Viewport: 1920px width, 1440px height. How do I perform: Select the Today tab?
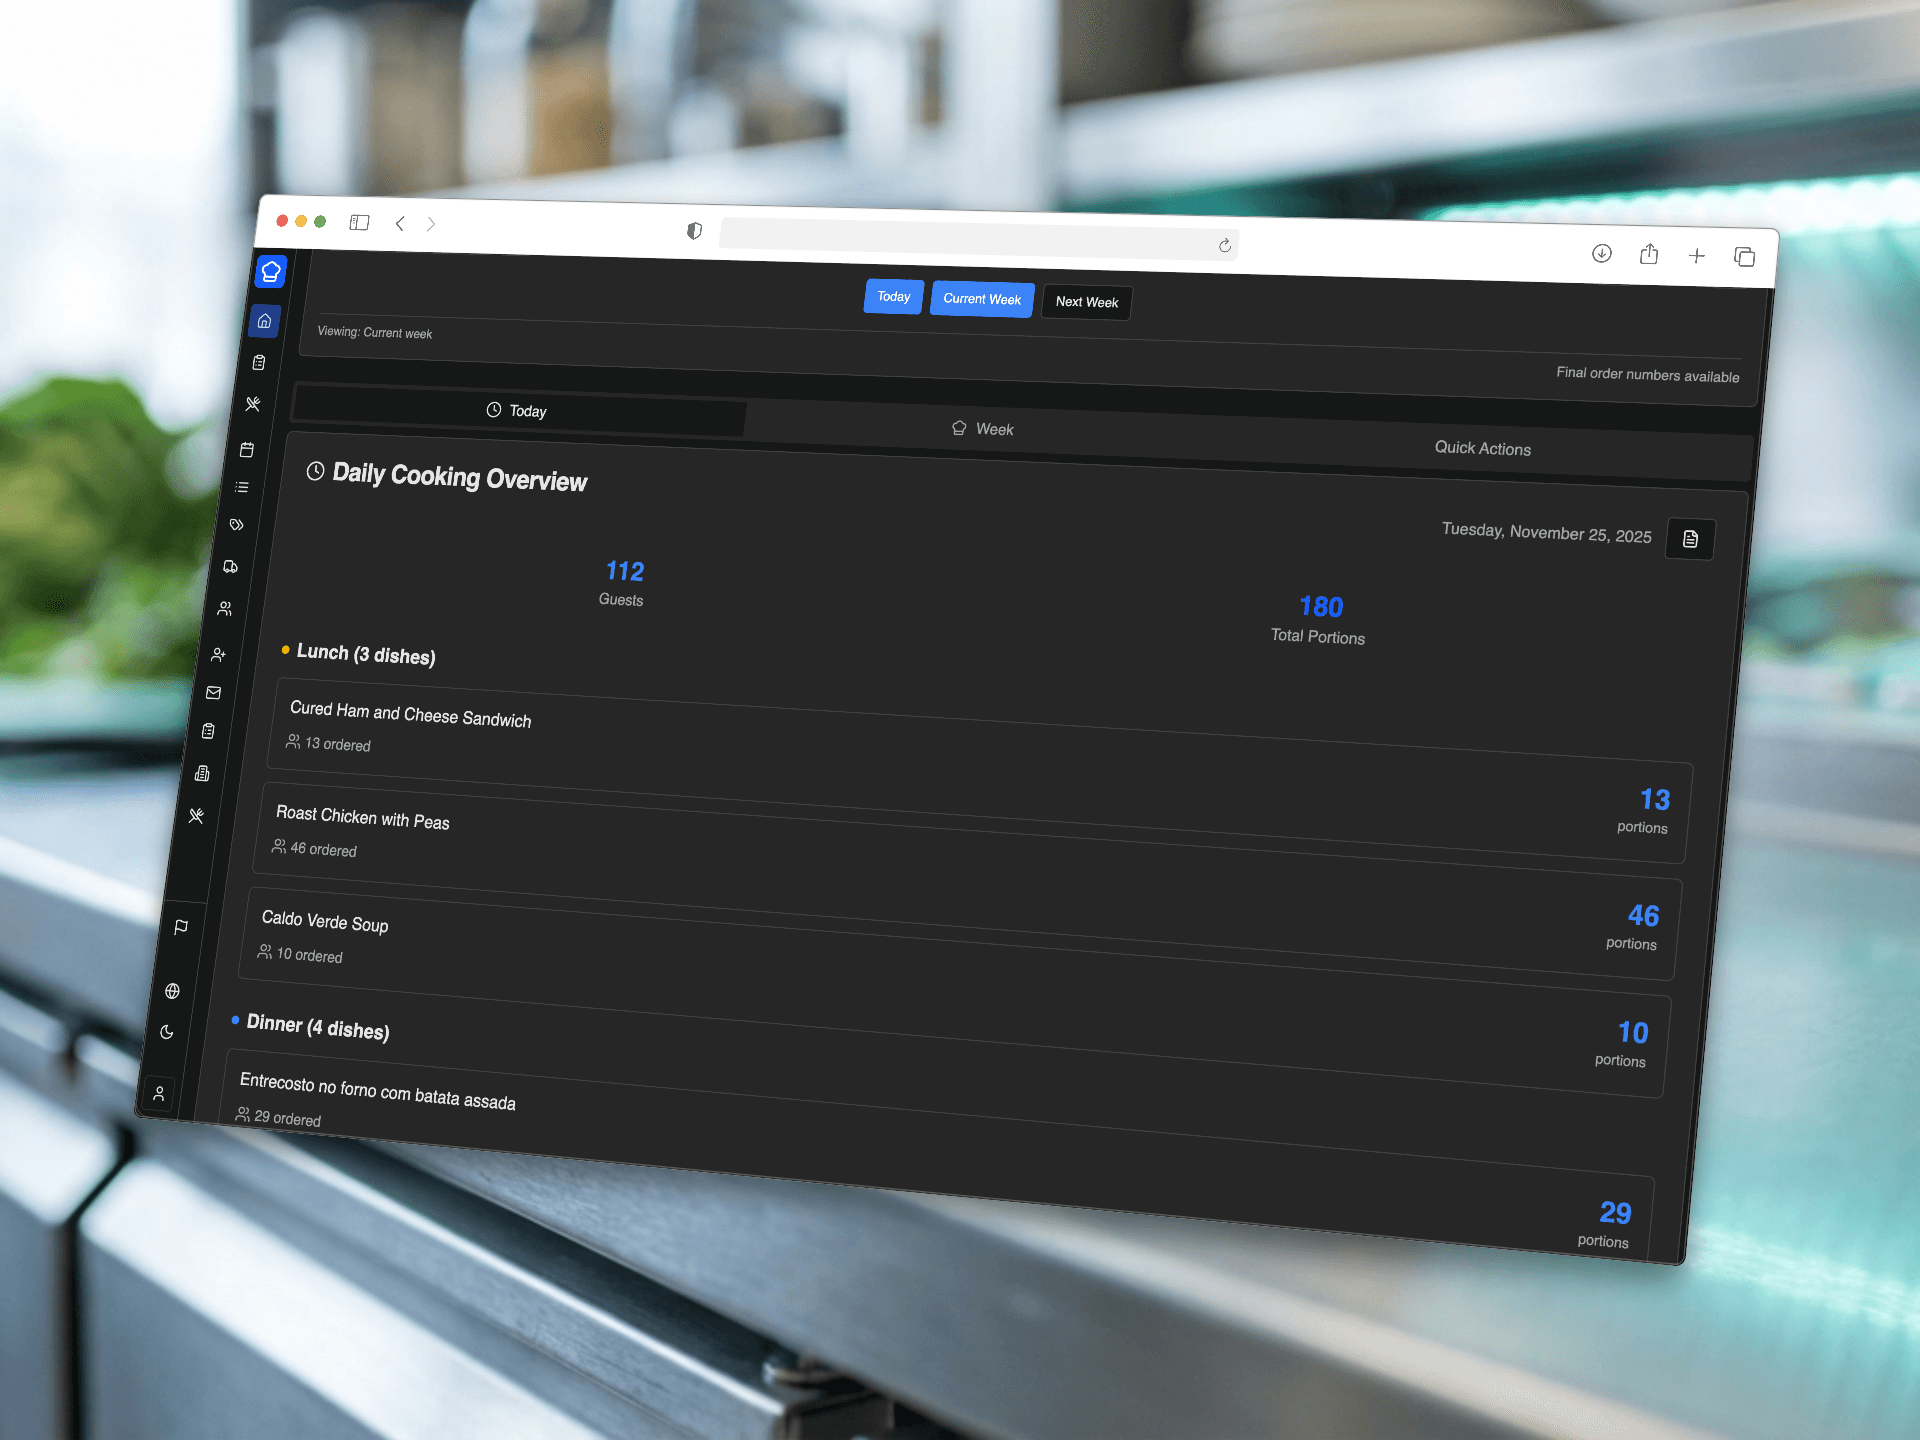point(518,410)
